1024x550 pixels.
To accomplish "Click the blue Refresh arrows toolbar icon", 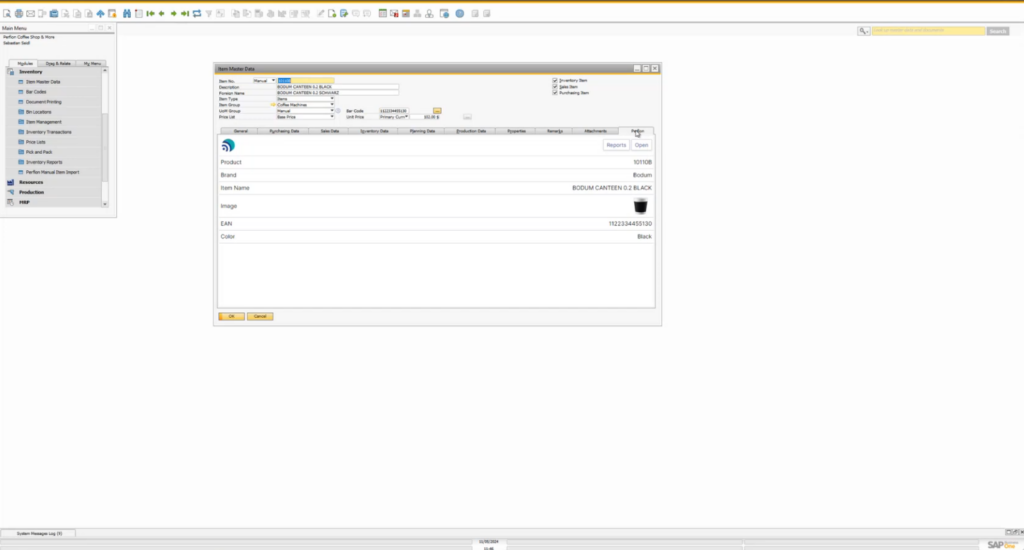I will click(197, 13).
